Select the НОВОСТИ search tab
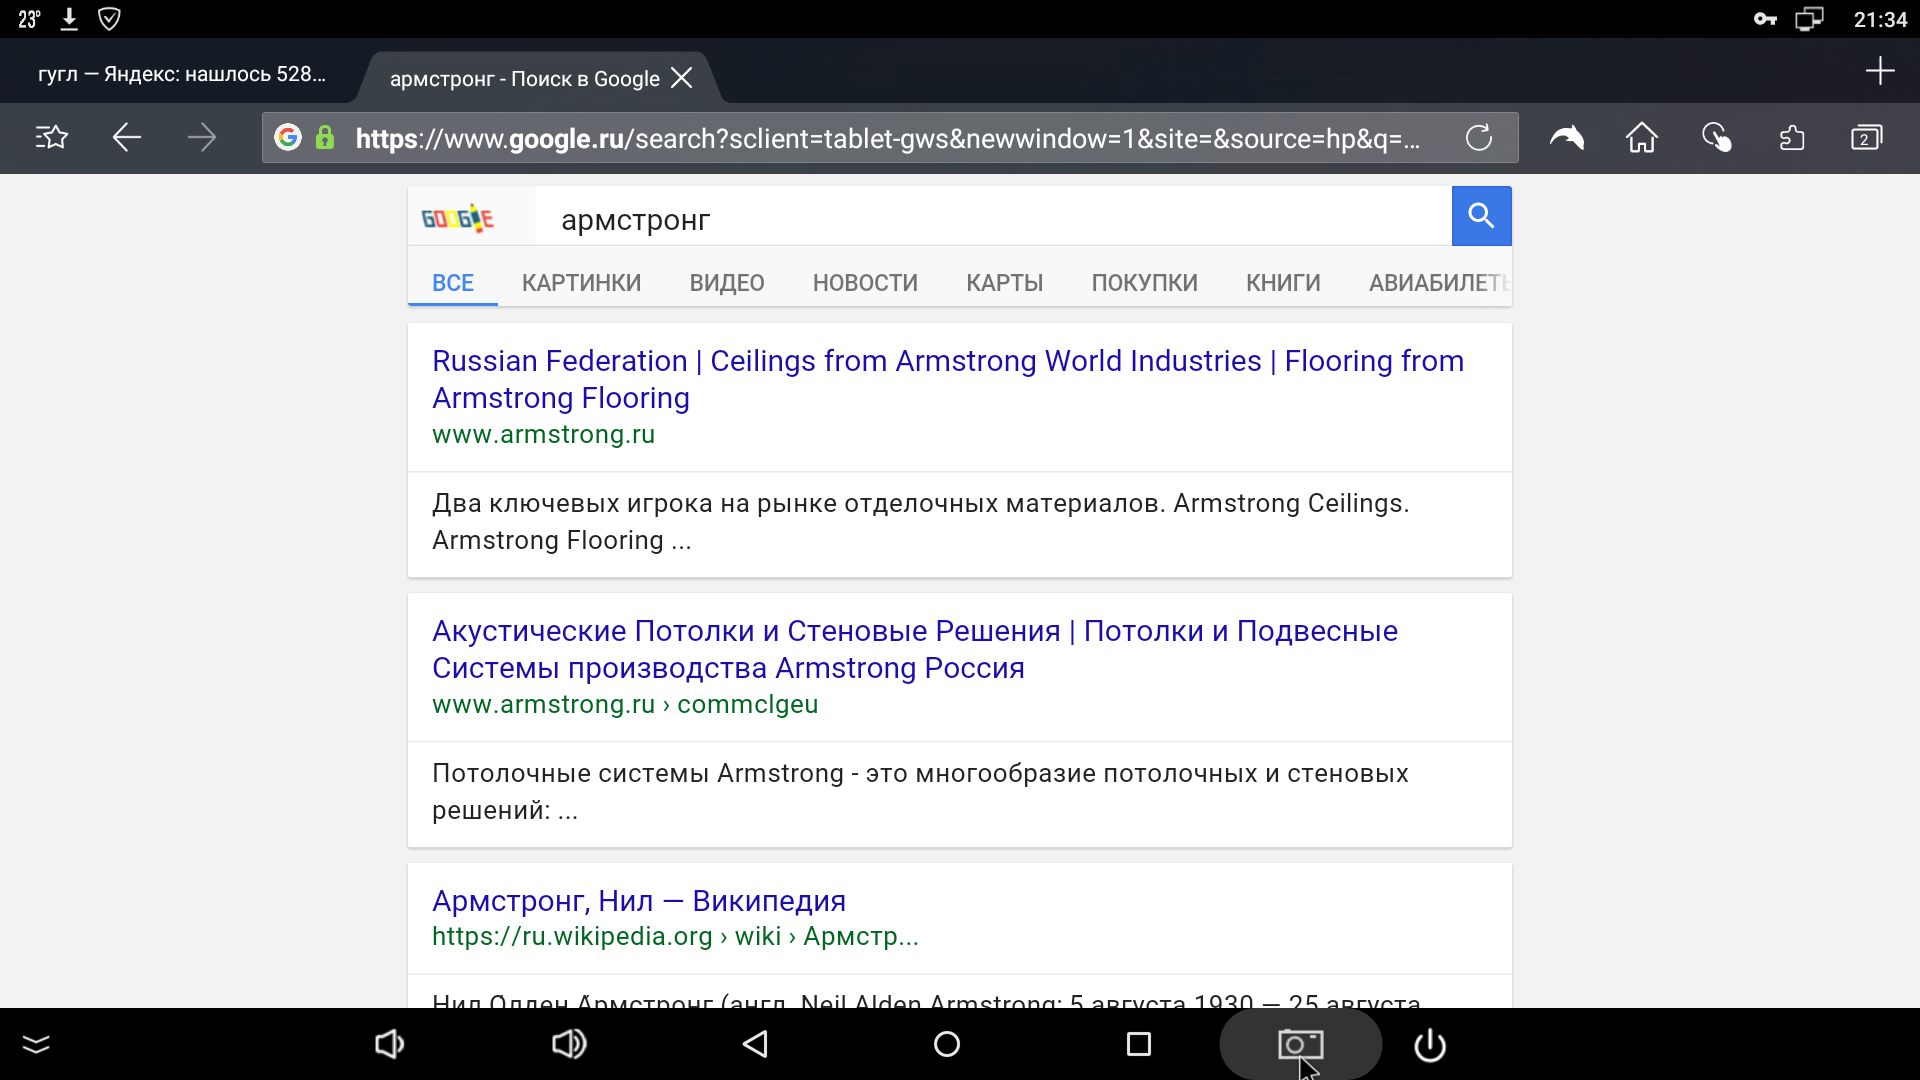Viewport: 1920px width, 1080px height. (866, 283)
